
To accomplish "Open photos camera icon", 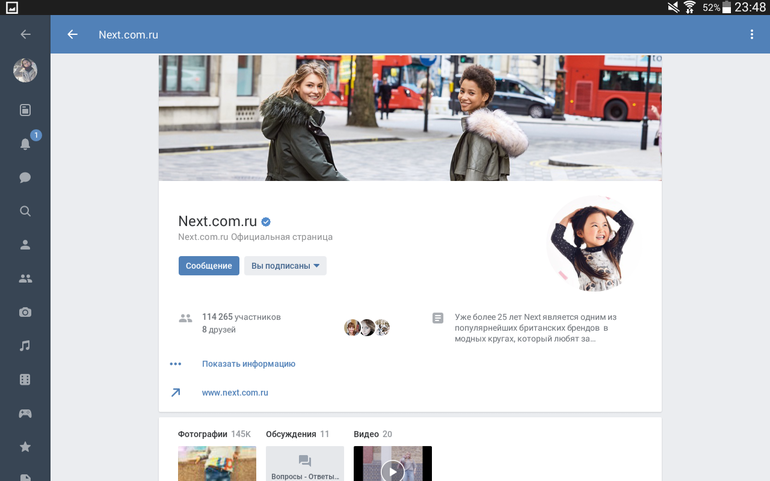I will (x=25, y=312).
